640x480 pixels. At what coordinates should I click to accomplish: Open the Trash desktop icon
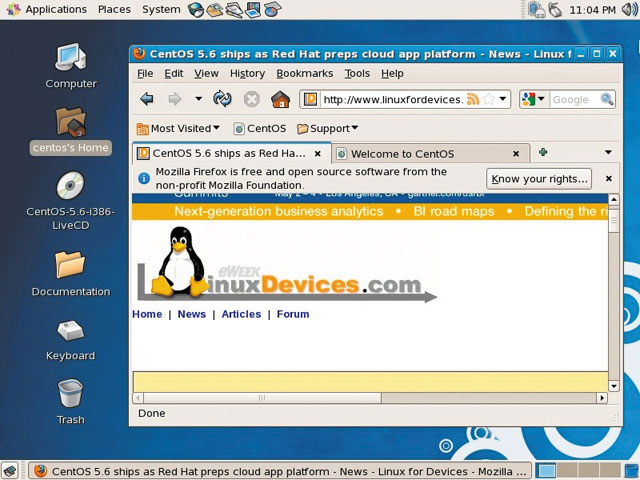click(x=70, y=394)
